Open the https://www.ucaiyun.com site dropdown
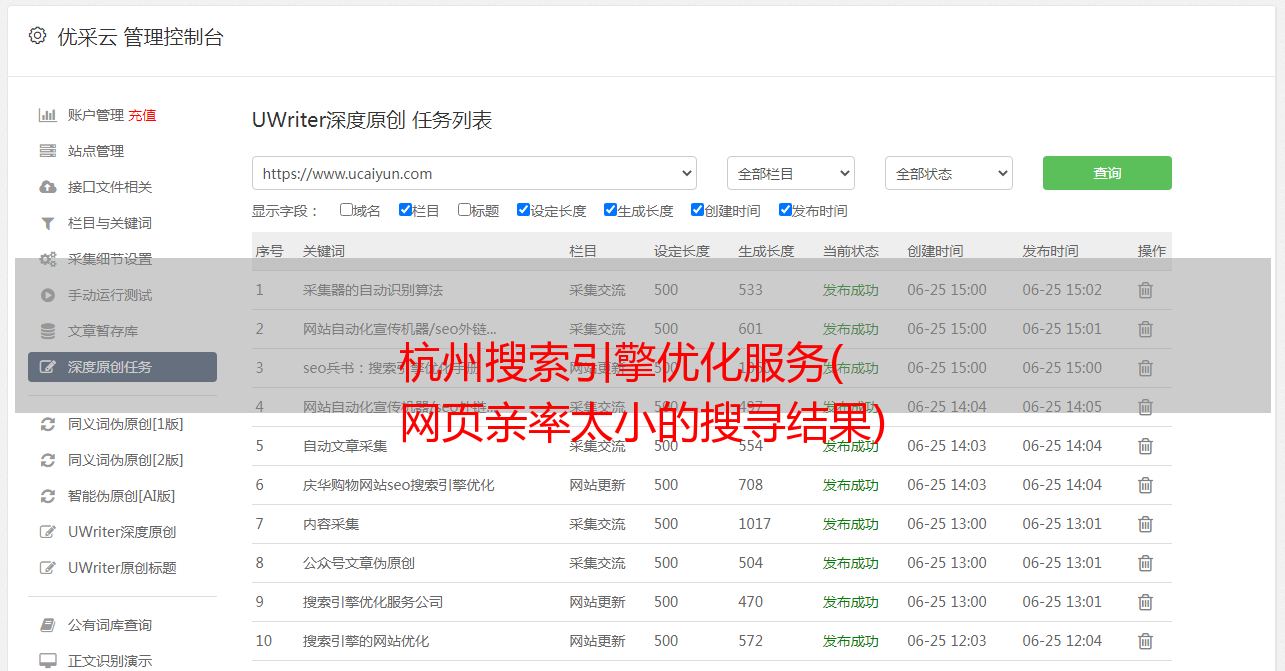Screen dimensions: 1285x671 pyautogui.click(x=474, y=173)
